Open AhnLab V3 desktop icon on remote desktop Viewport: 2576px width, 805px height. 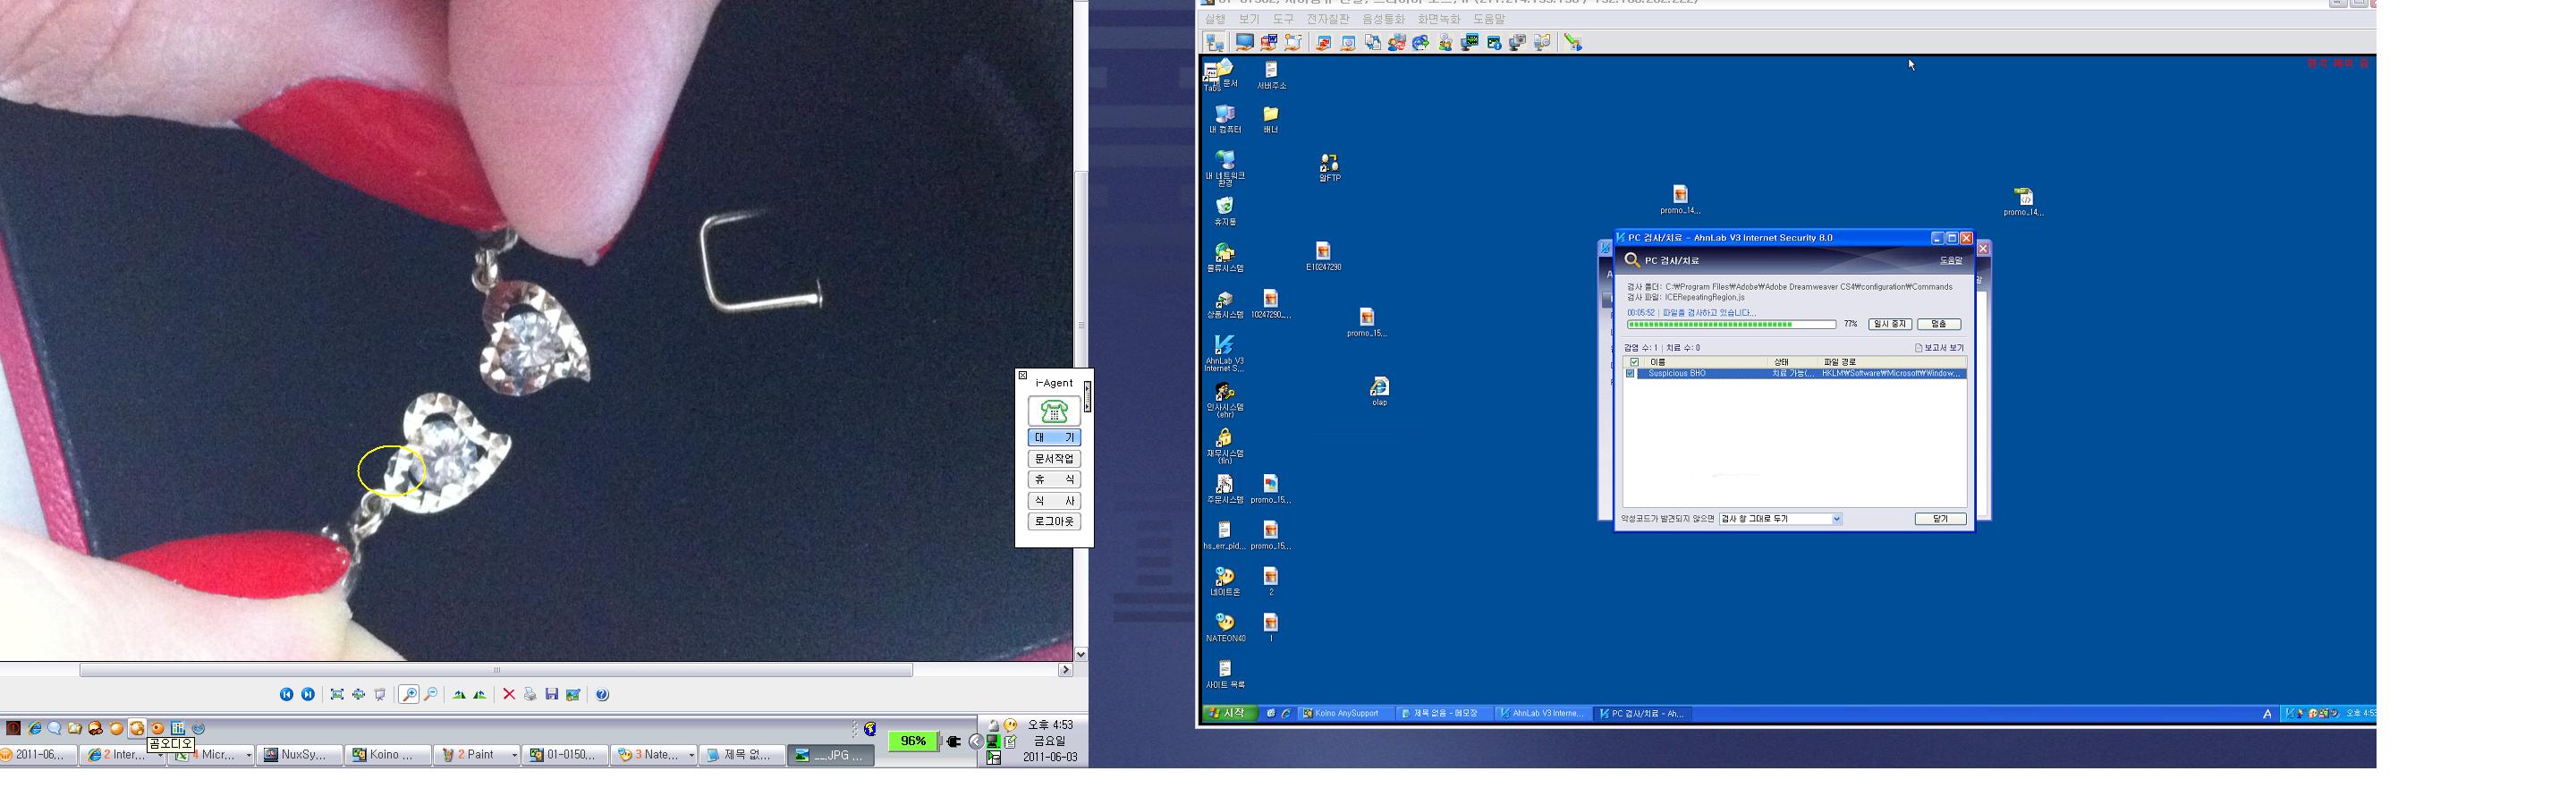[1224, 352]
